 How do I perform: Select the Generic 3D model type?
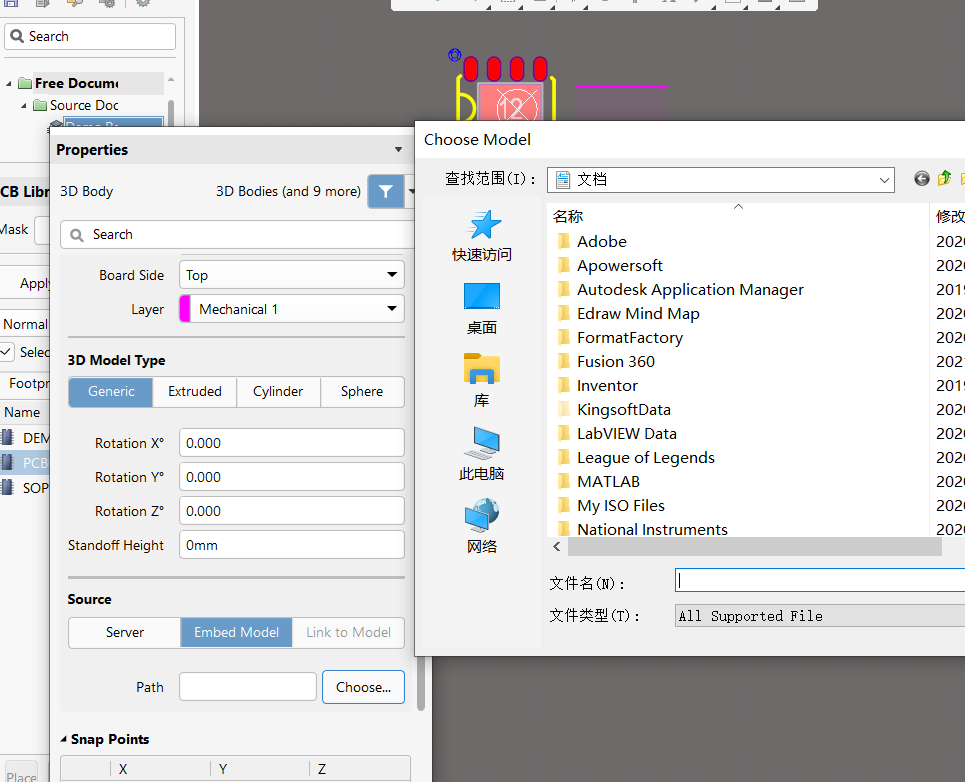pyautogui.click(x=111, y=391)
